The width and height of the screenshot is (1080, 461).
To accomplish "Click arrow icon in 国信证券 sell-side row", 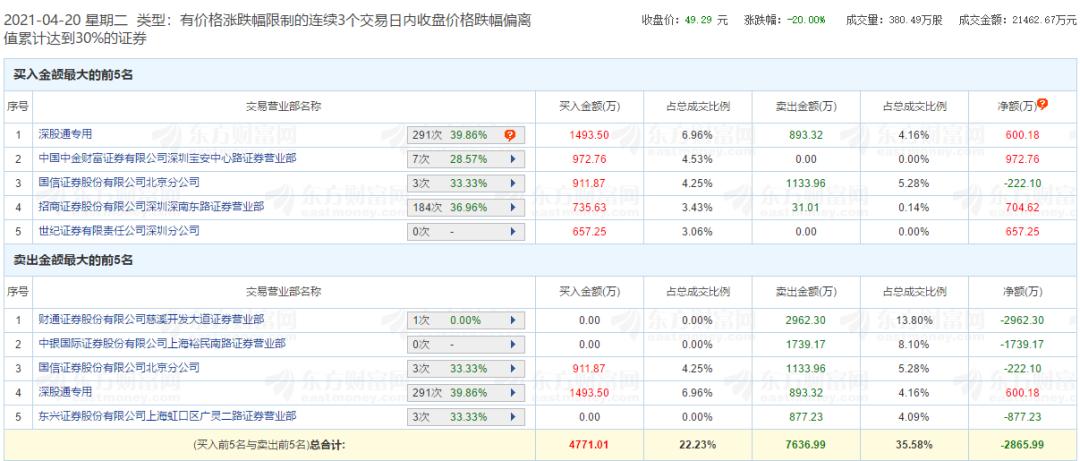I will tap(512, 369).
